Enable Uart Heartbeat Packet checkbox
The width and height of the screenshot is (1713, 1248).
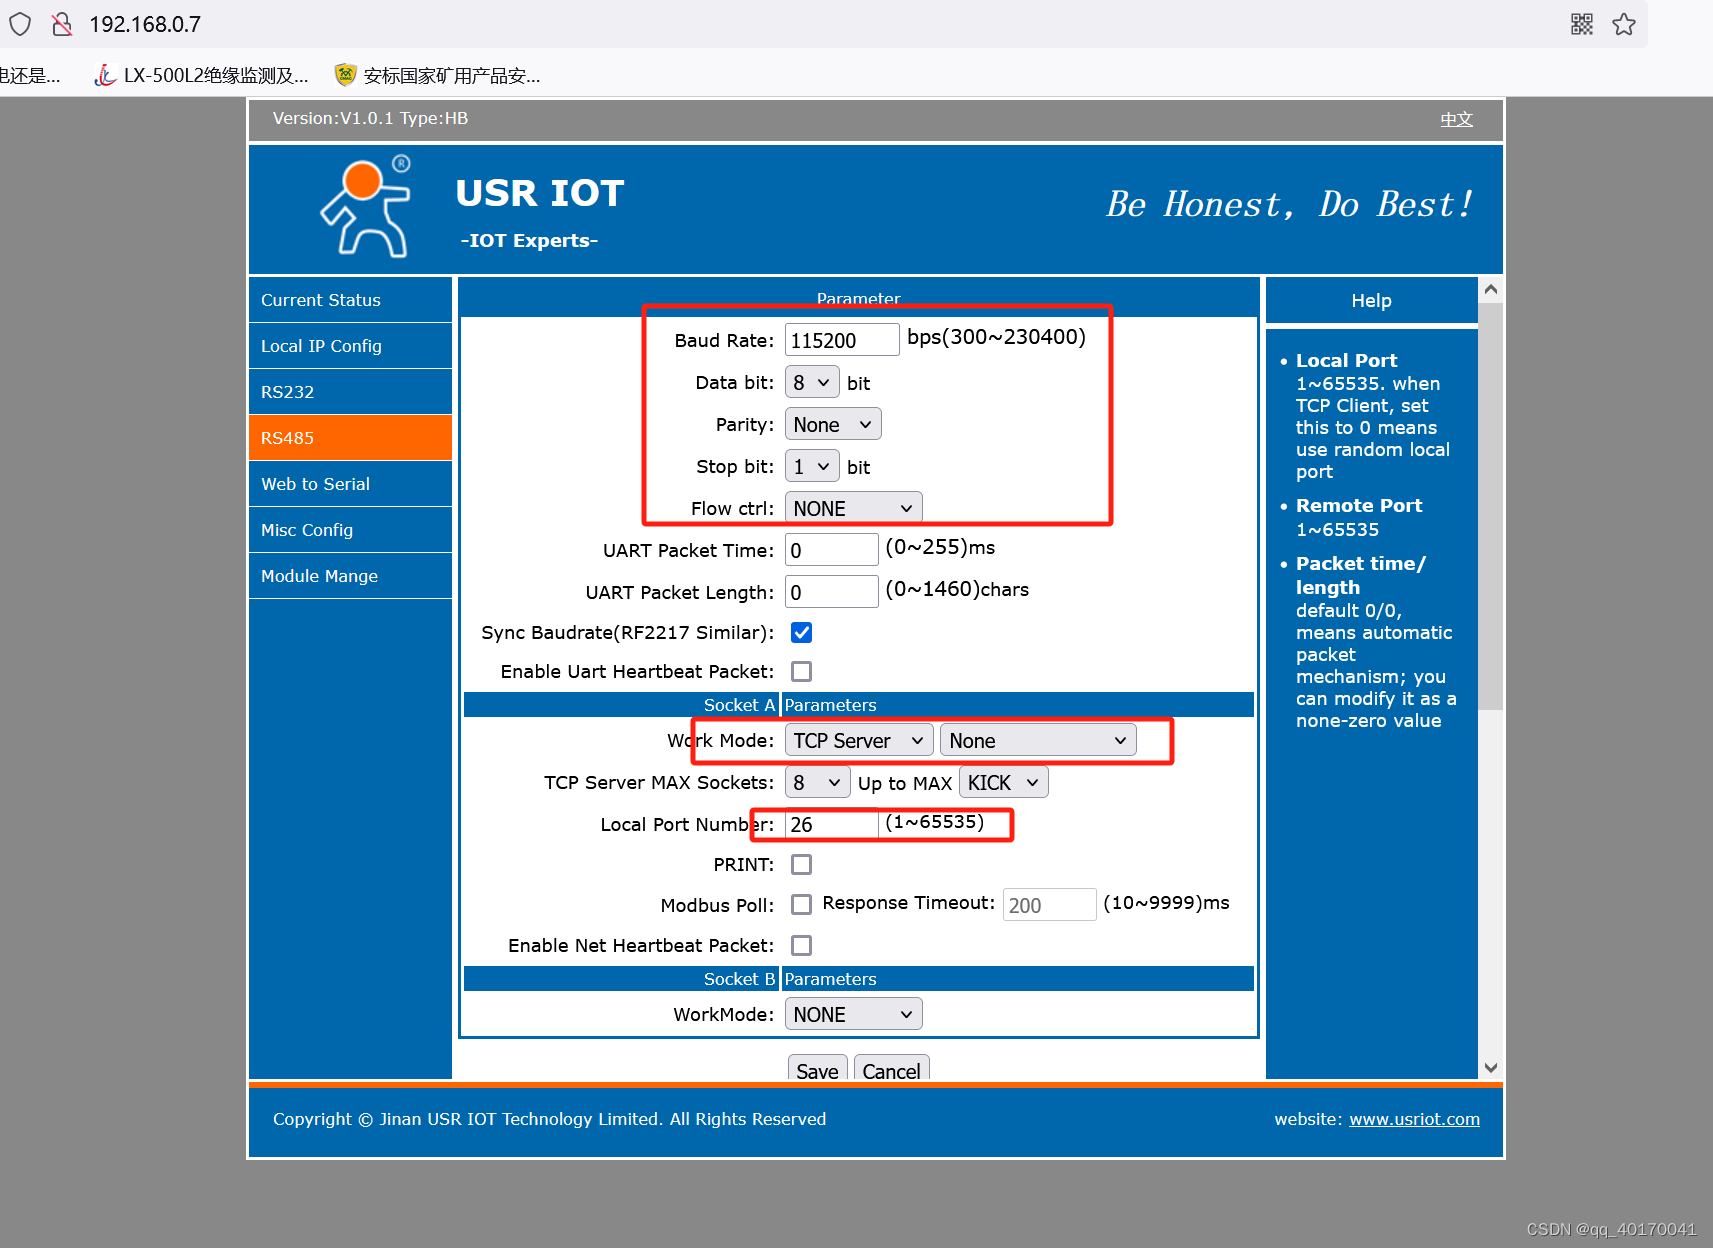point(801,671)
